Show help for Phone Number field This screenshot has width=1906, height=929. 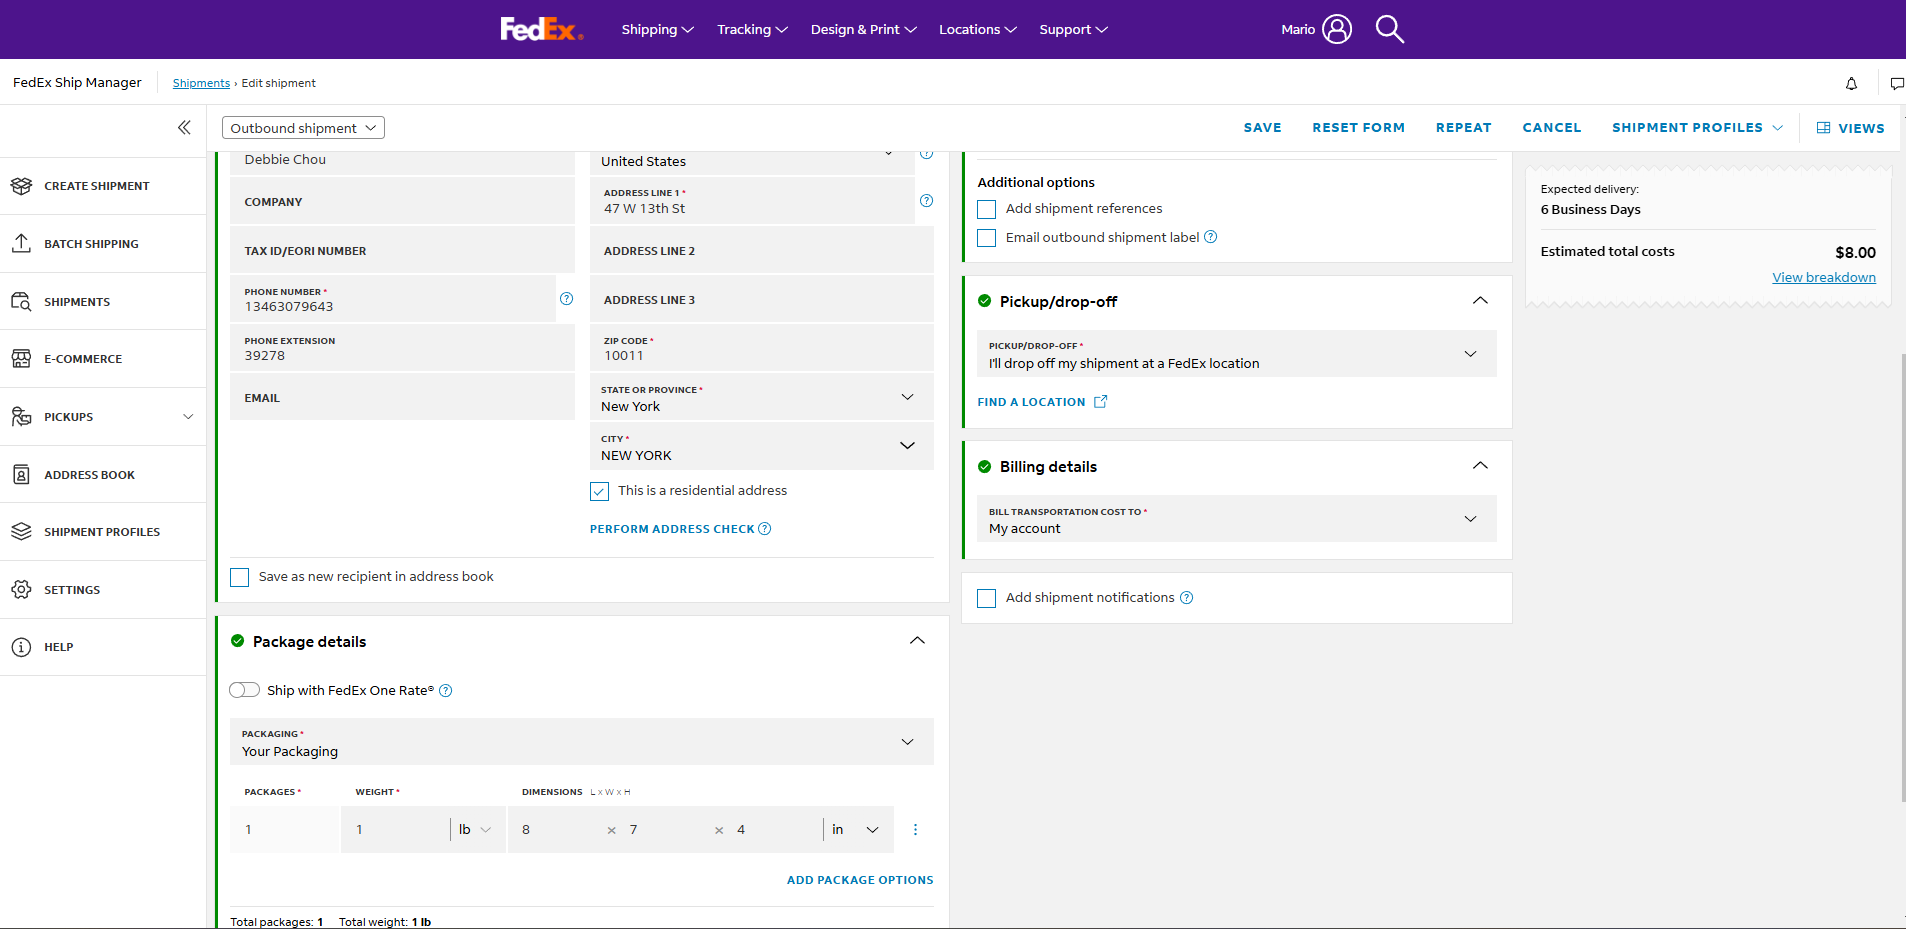[566, 298]
